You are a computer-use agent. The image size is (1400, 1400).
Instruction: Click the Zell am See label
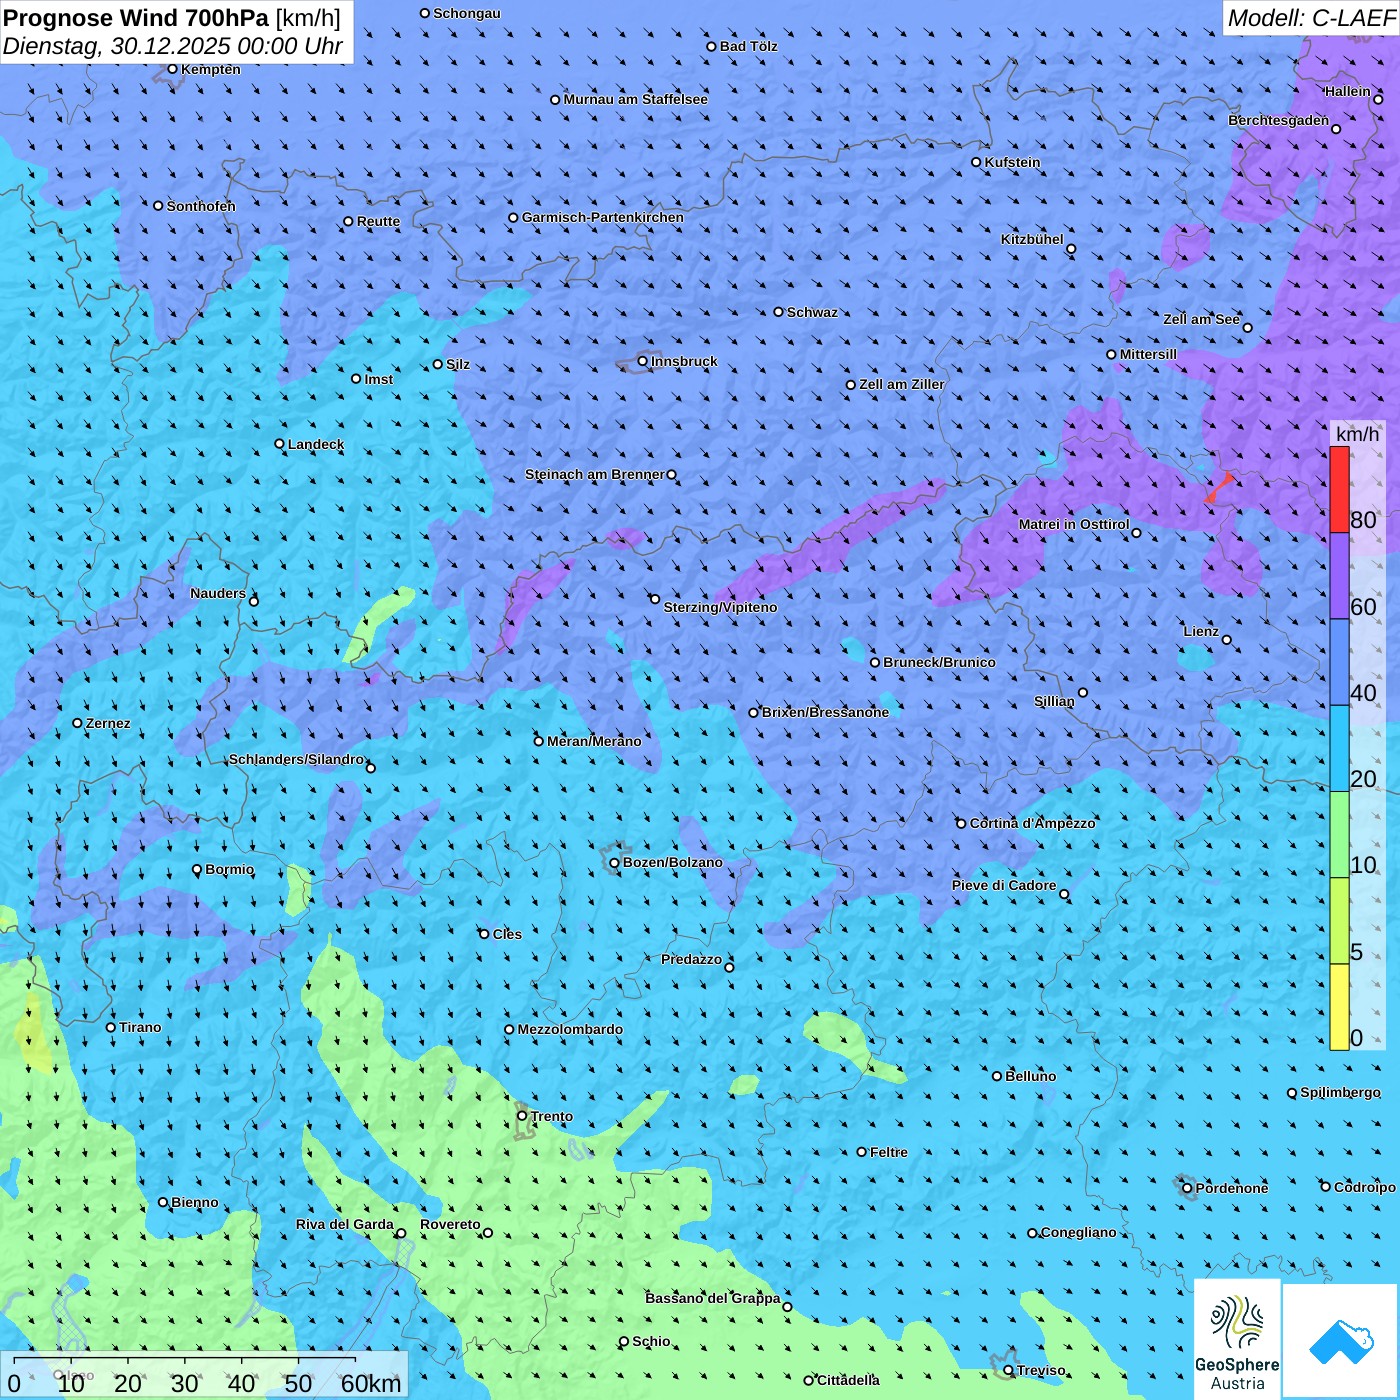point(1201,319)
